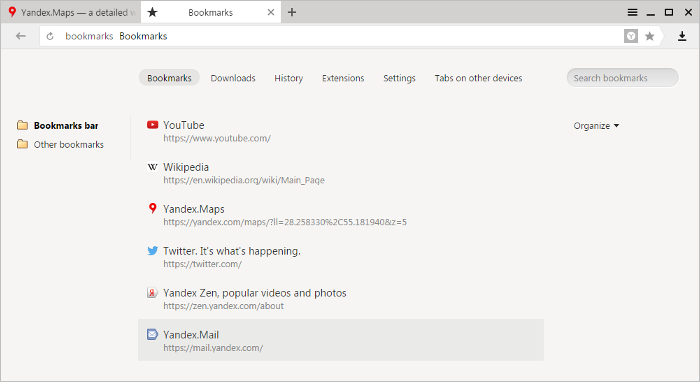Screen dimensions: 700x382
Task: Click the YouTube bookmark favicon
Action: pos(152,125)
